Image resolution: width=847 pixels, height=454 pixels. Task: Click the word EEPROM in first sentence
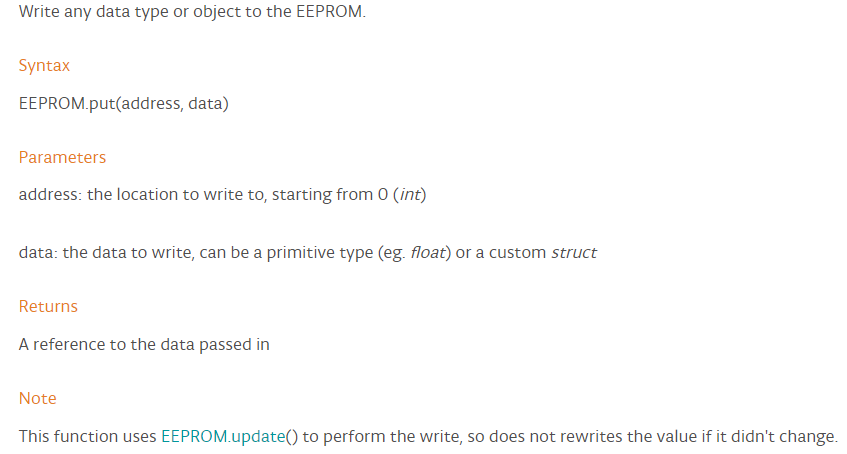pos(329,11)
